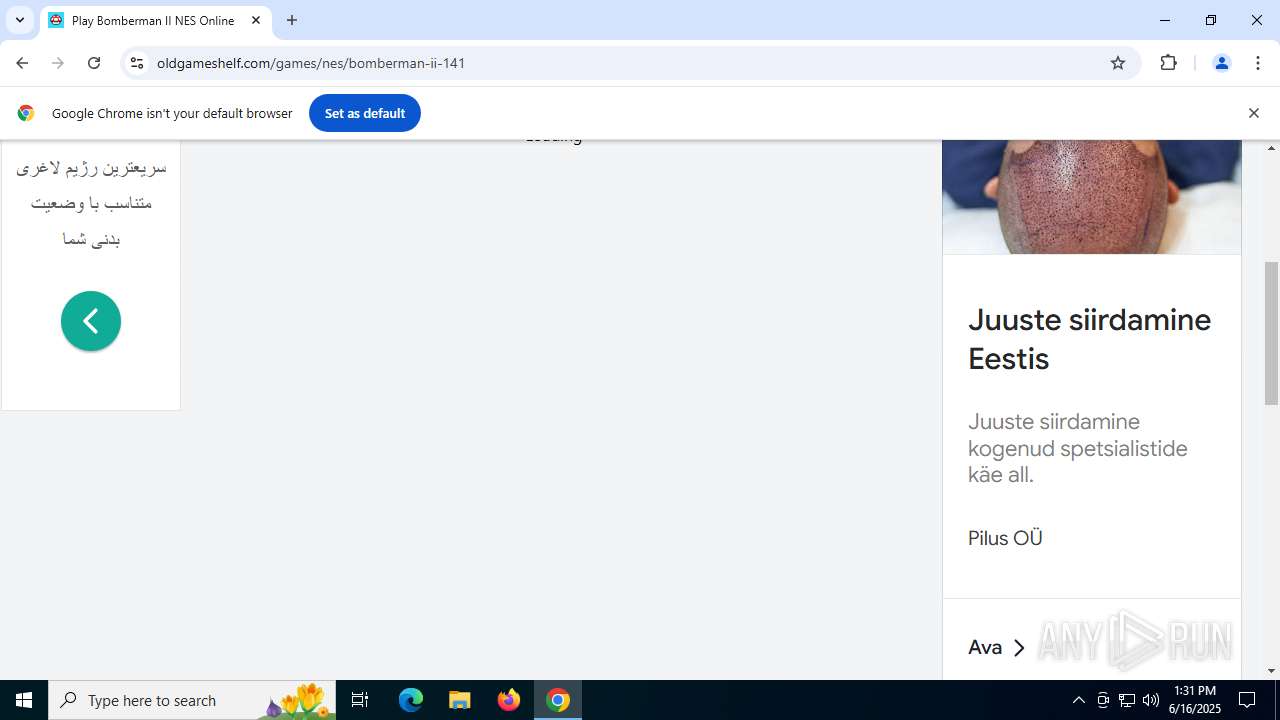Screen dimensions: 1280x720
Task: Click the scrollbar down arrow
Action: click(1271, 671)
